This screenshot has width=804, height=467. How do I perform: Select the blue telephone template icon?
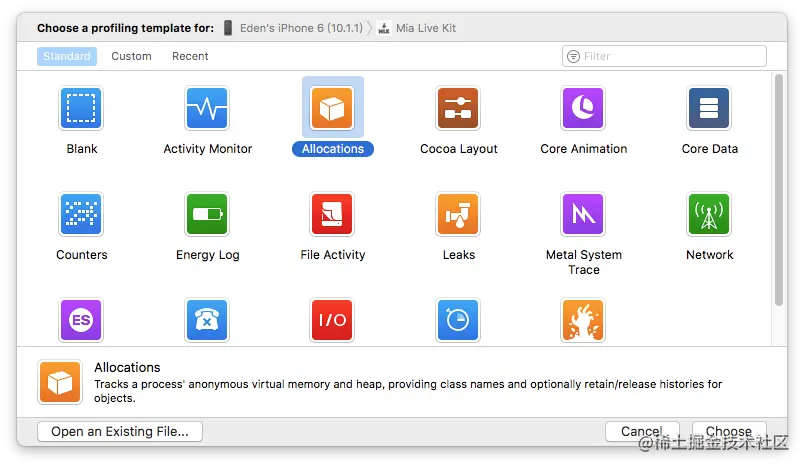pos(207,320)
